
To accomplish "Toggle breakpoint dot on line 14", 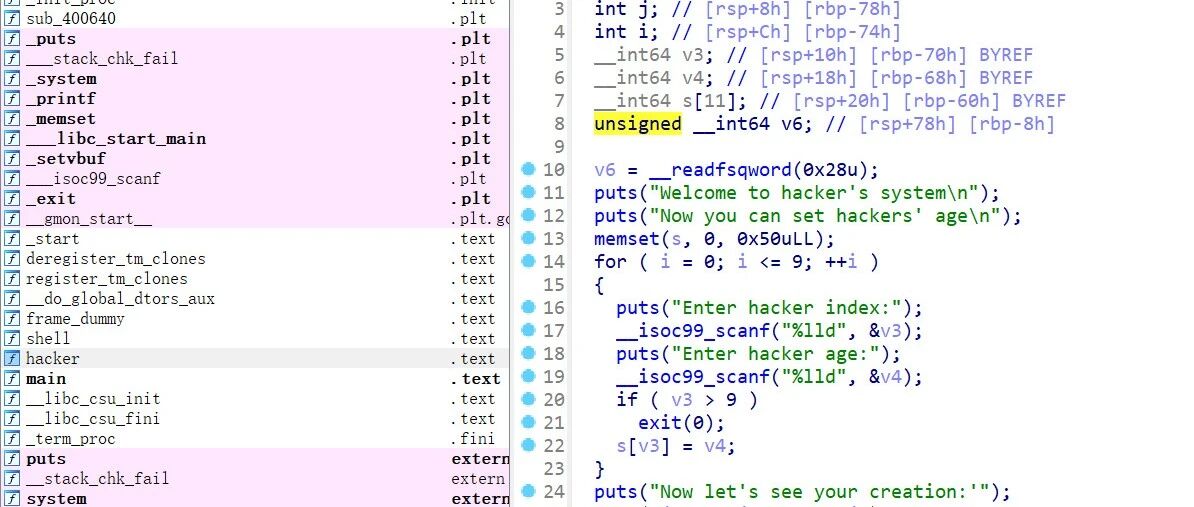I will tap(528, 261).
